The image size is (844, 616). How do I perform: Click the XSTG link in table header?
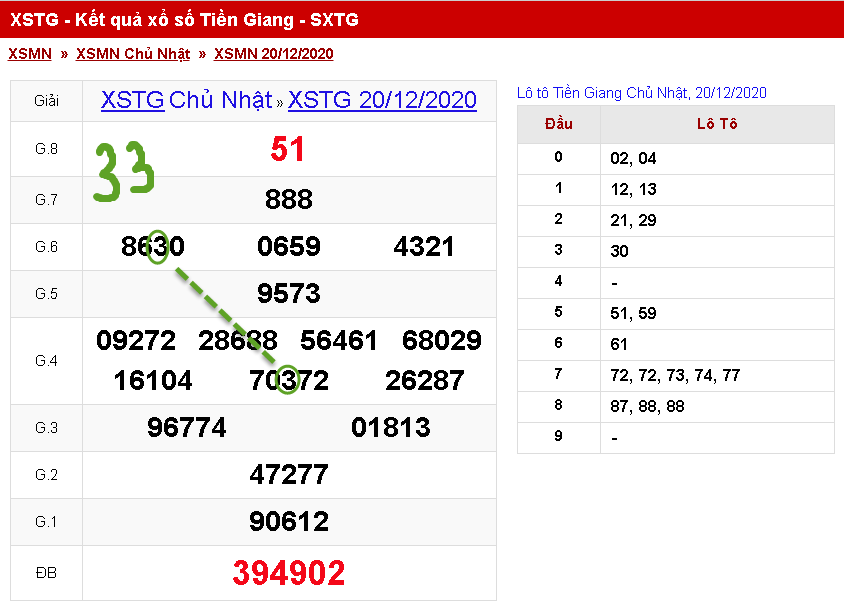(x=132, y=100)
